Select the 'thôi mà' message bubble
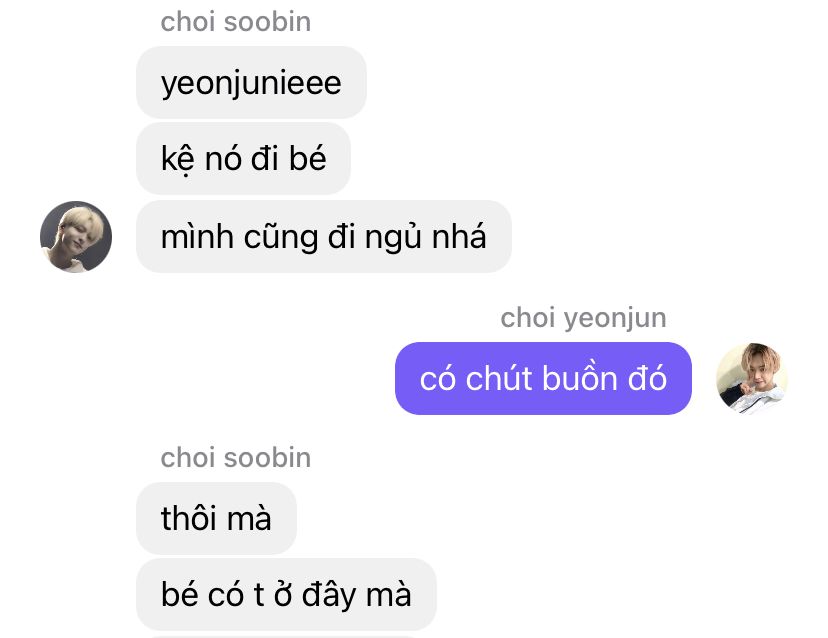The image size is (828, 638). [217, 518]
